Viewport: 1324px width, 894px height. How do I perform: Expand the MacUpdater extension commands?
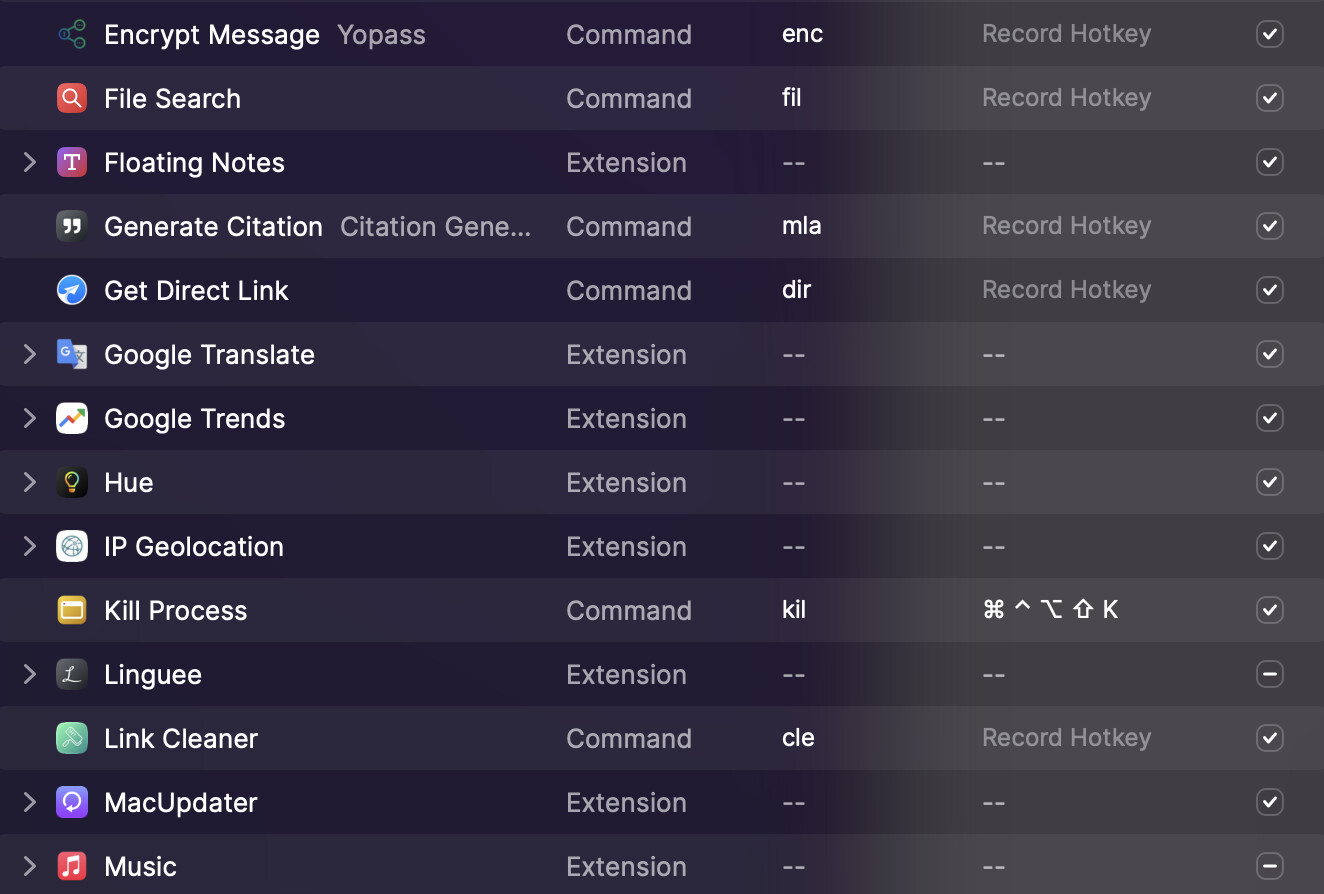tap(29, 802)
